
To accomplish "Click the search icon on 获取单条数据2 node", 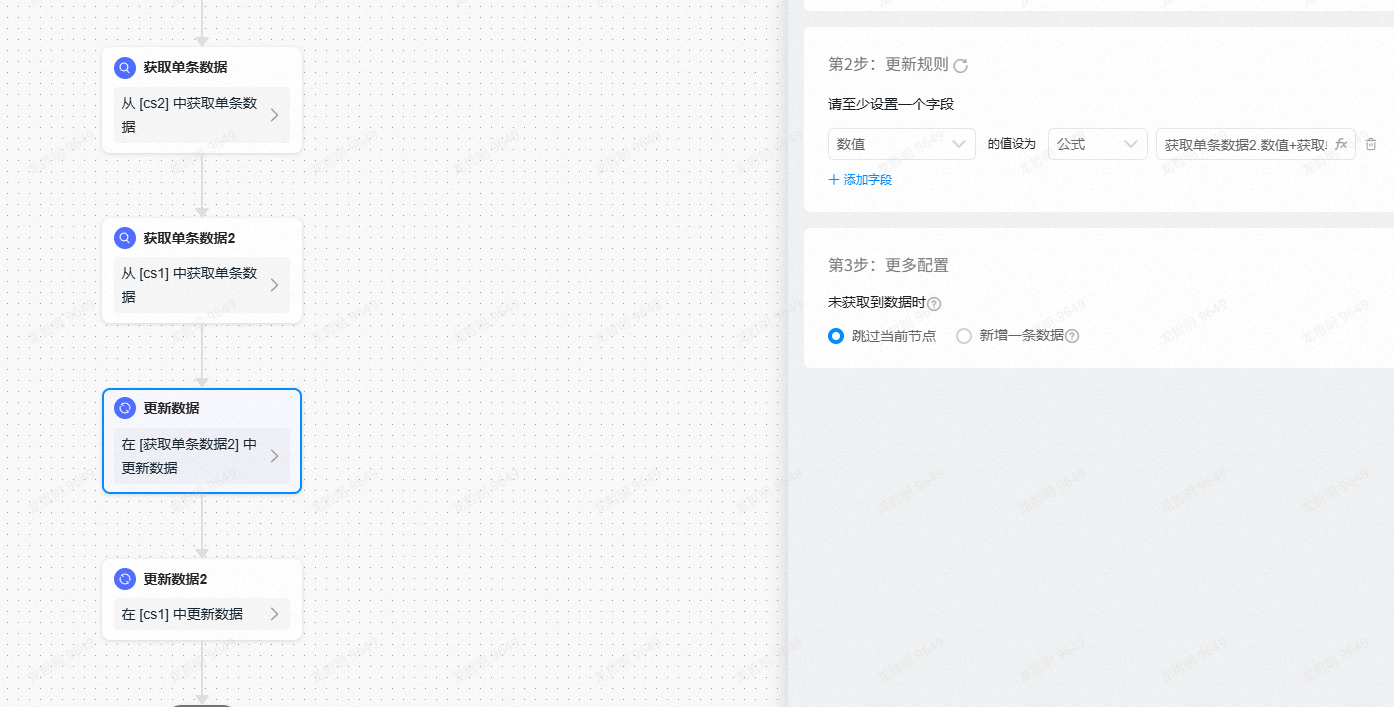I will [x=125, y=238].
